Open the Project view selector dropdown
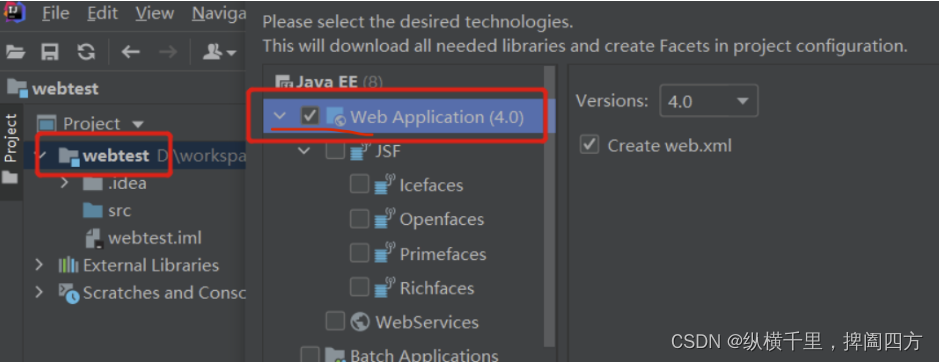The image size is (939, 362). (90, 124)
